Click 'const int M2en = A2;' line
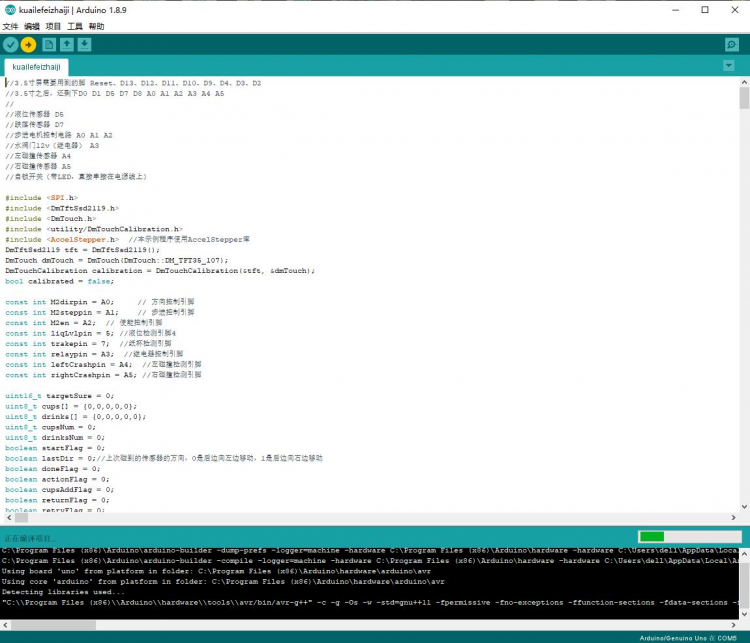Screen dimensions: 750x643 [51, 323]
